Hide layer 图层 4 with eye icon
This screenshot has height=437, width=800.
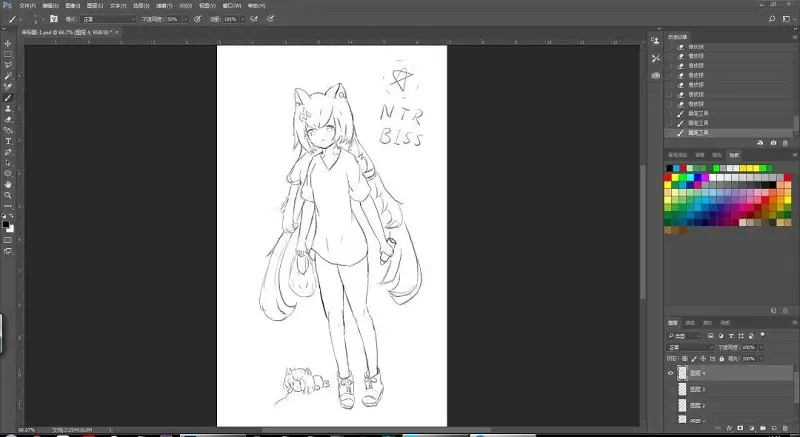click(670, 373)
